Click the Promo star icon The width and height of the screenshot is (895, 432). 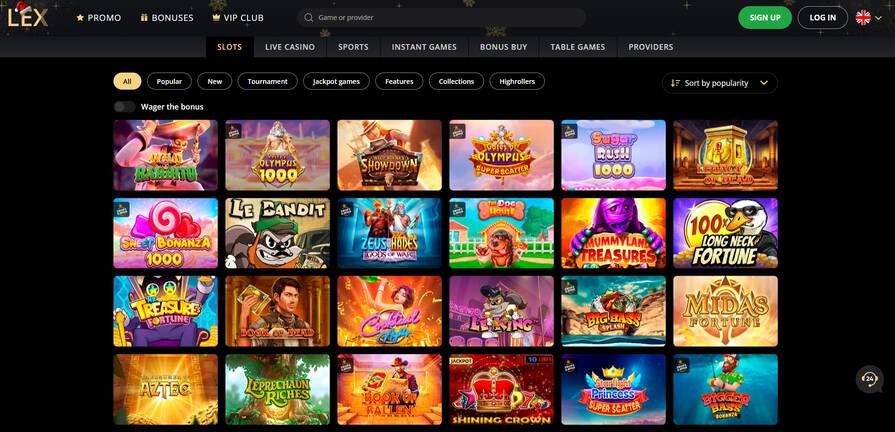80,18
